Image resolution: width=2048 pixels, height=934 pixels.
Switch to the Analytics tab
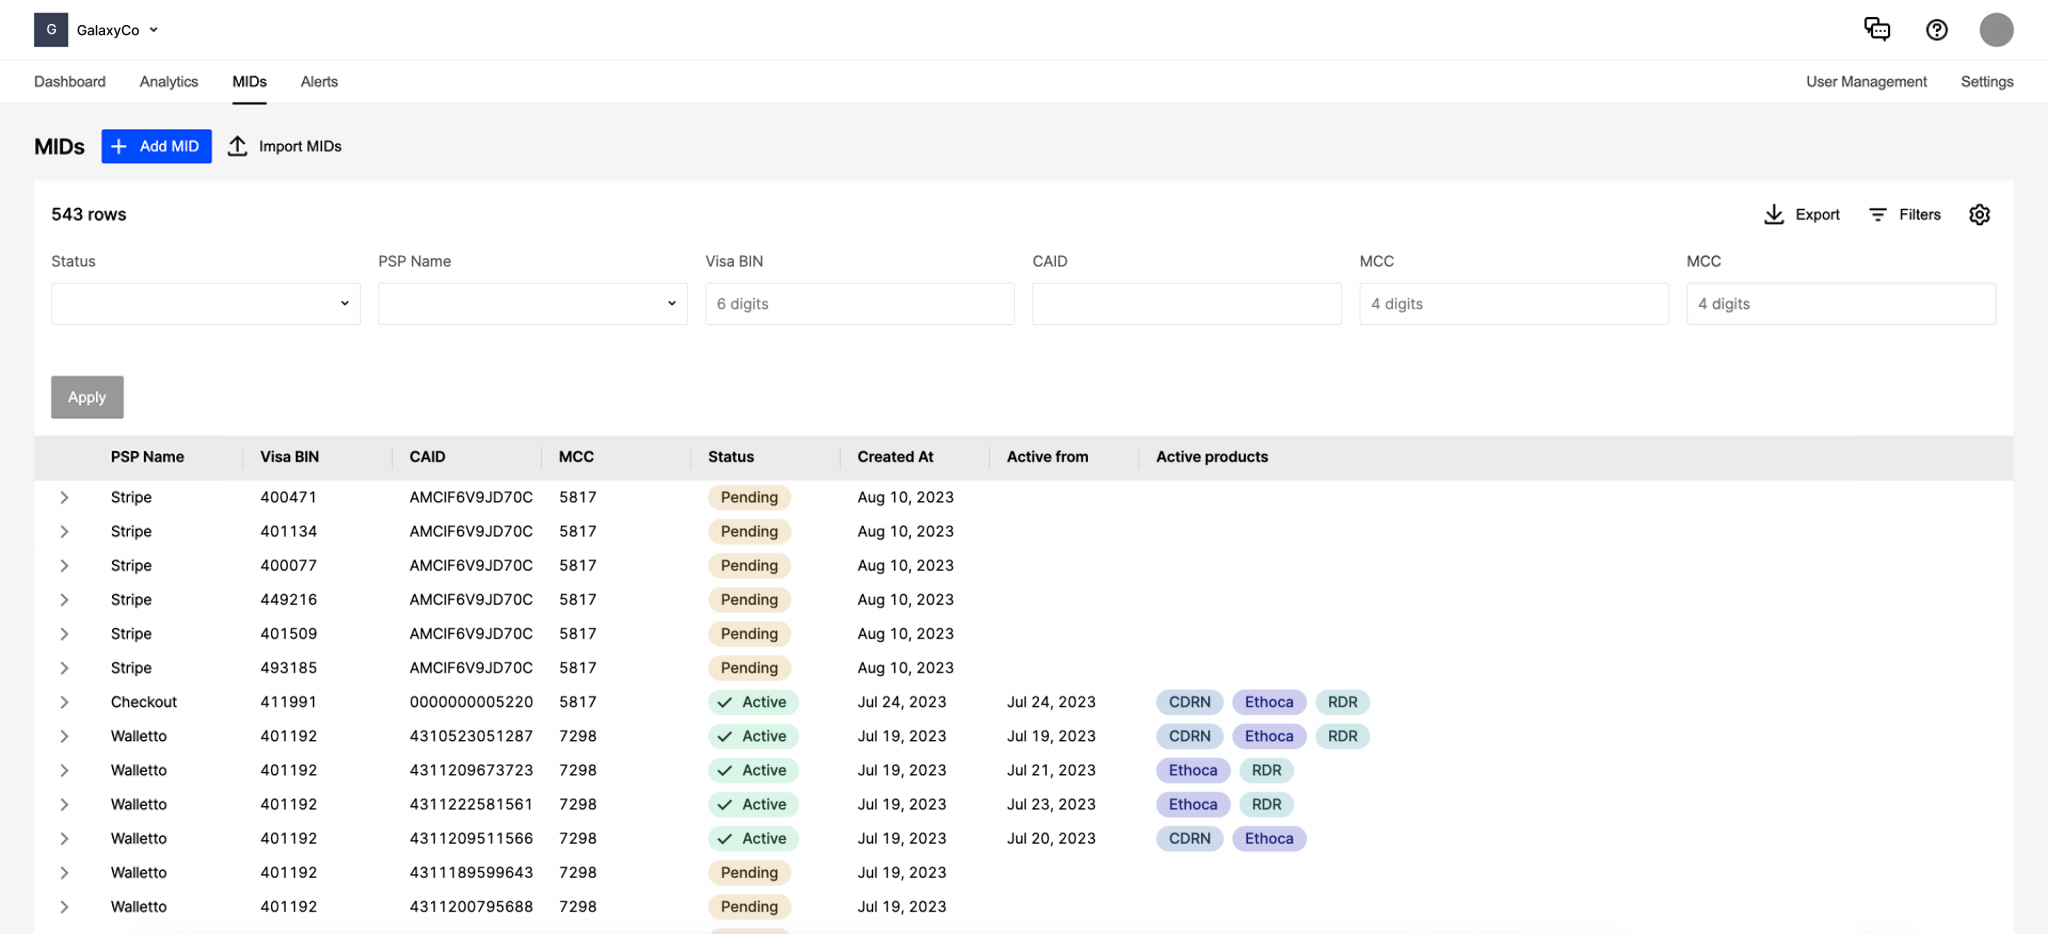click(x=168, y=81)
